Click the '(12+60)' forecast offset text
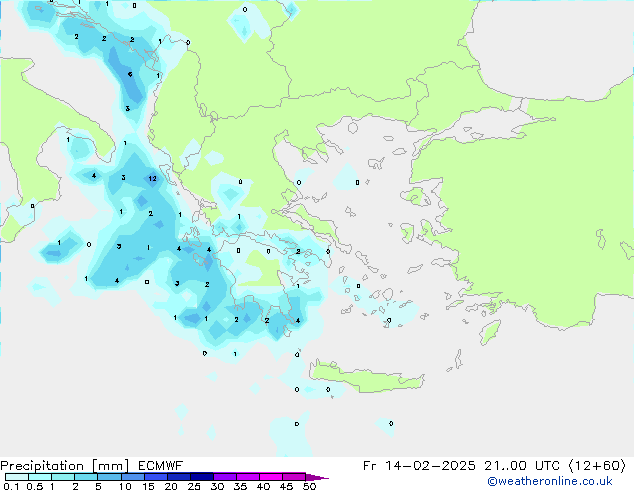The image size is (634, 490). pyautogui.click(x=597, y=466)
